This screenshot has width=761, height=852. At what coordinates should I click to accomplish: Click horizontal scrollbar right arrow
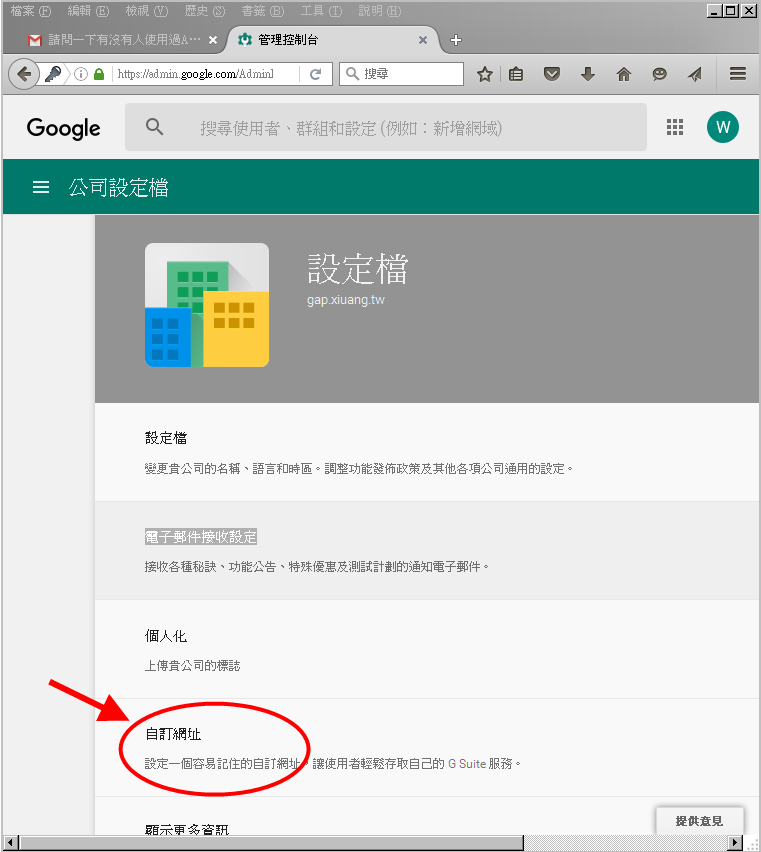click(x=734, y=843)
